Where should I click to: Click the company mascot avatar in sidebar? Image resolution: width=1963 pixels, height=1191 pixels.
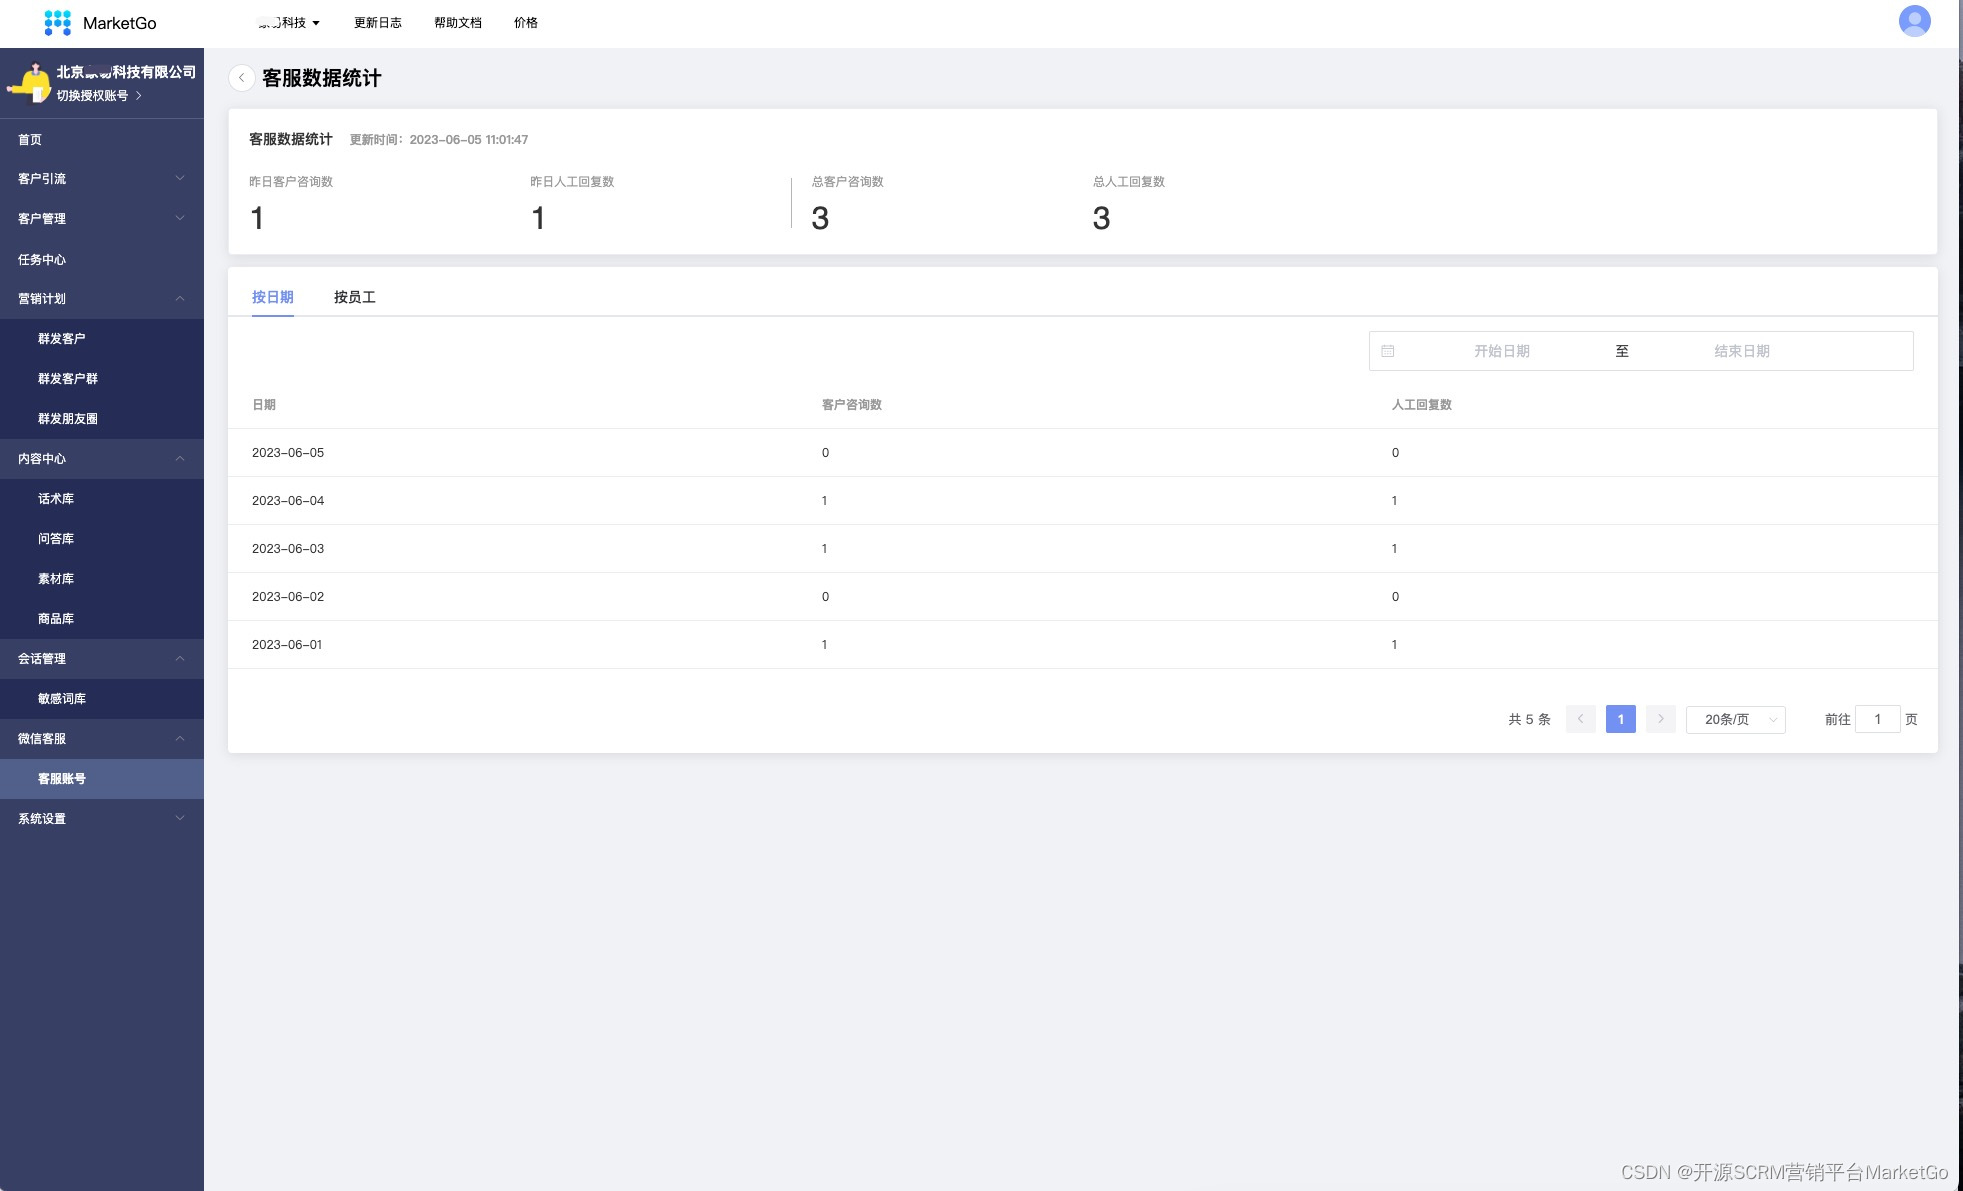click(30, 84)
